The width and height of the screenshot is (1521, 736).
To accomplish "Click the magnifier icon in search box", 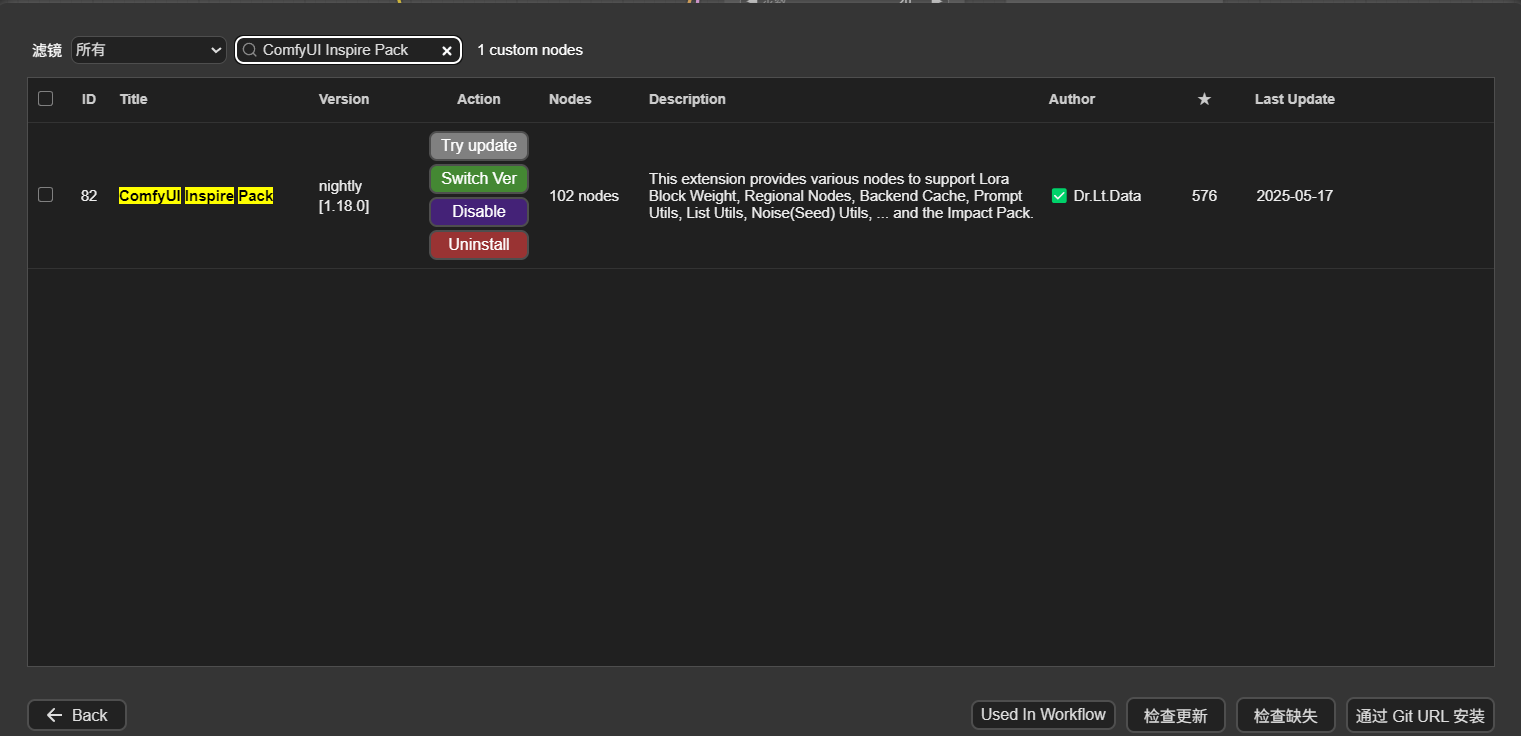I will (x=250, y=50).
